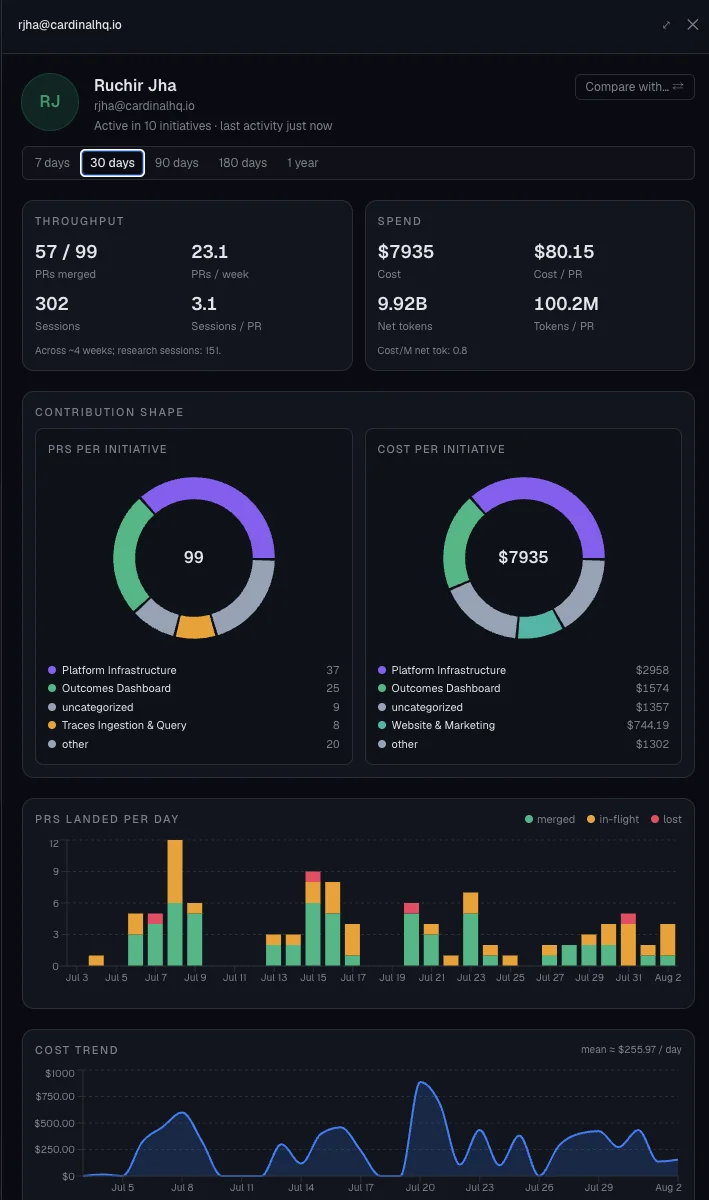Click the lost legend item
Screen dimensions: 709x1200
666,819
